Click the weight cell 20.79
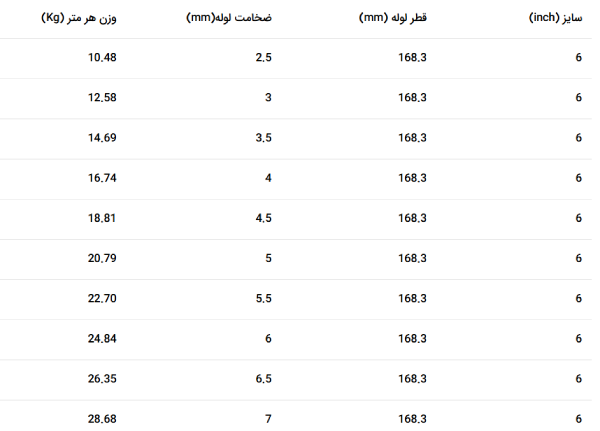The height and width of the screenshot is (431, 600). tap(102, 258)
